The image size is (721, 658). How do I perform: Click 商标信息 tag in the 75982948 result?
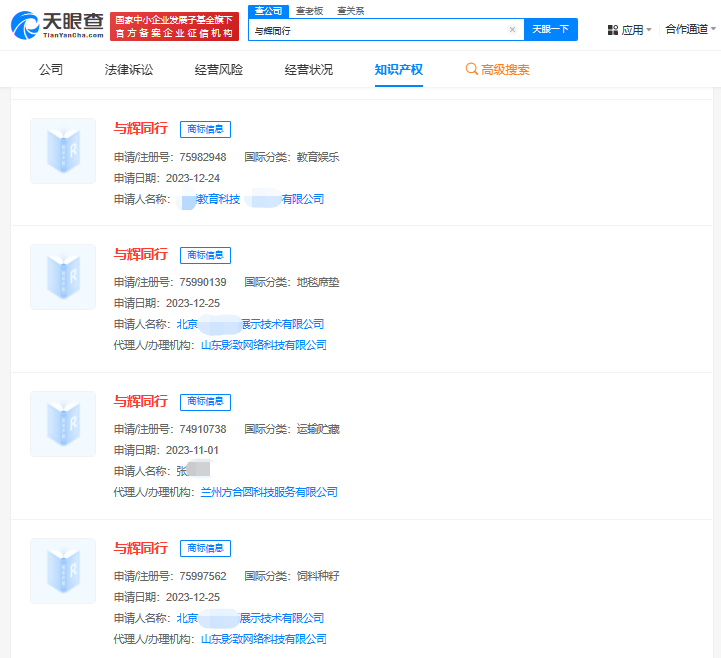tap(205, 129)
